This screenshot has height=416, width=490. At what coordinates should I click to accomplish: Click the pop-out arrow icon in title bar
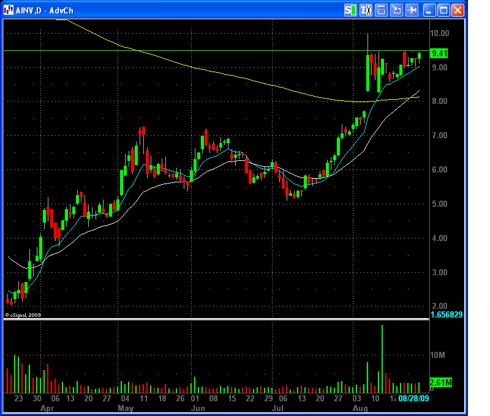coord(396,10)
